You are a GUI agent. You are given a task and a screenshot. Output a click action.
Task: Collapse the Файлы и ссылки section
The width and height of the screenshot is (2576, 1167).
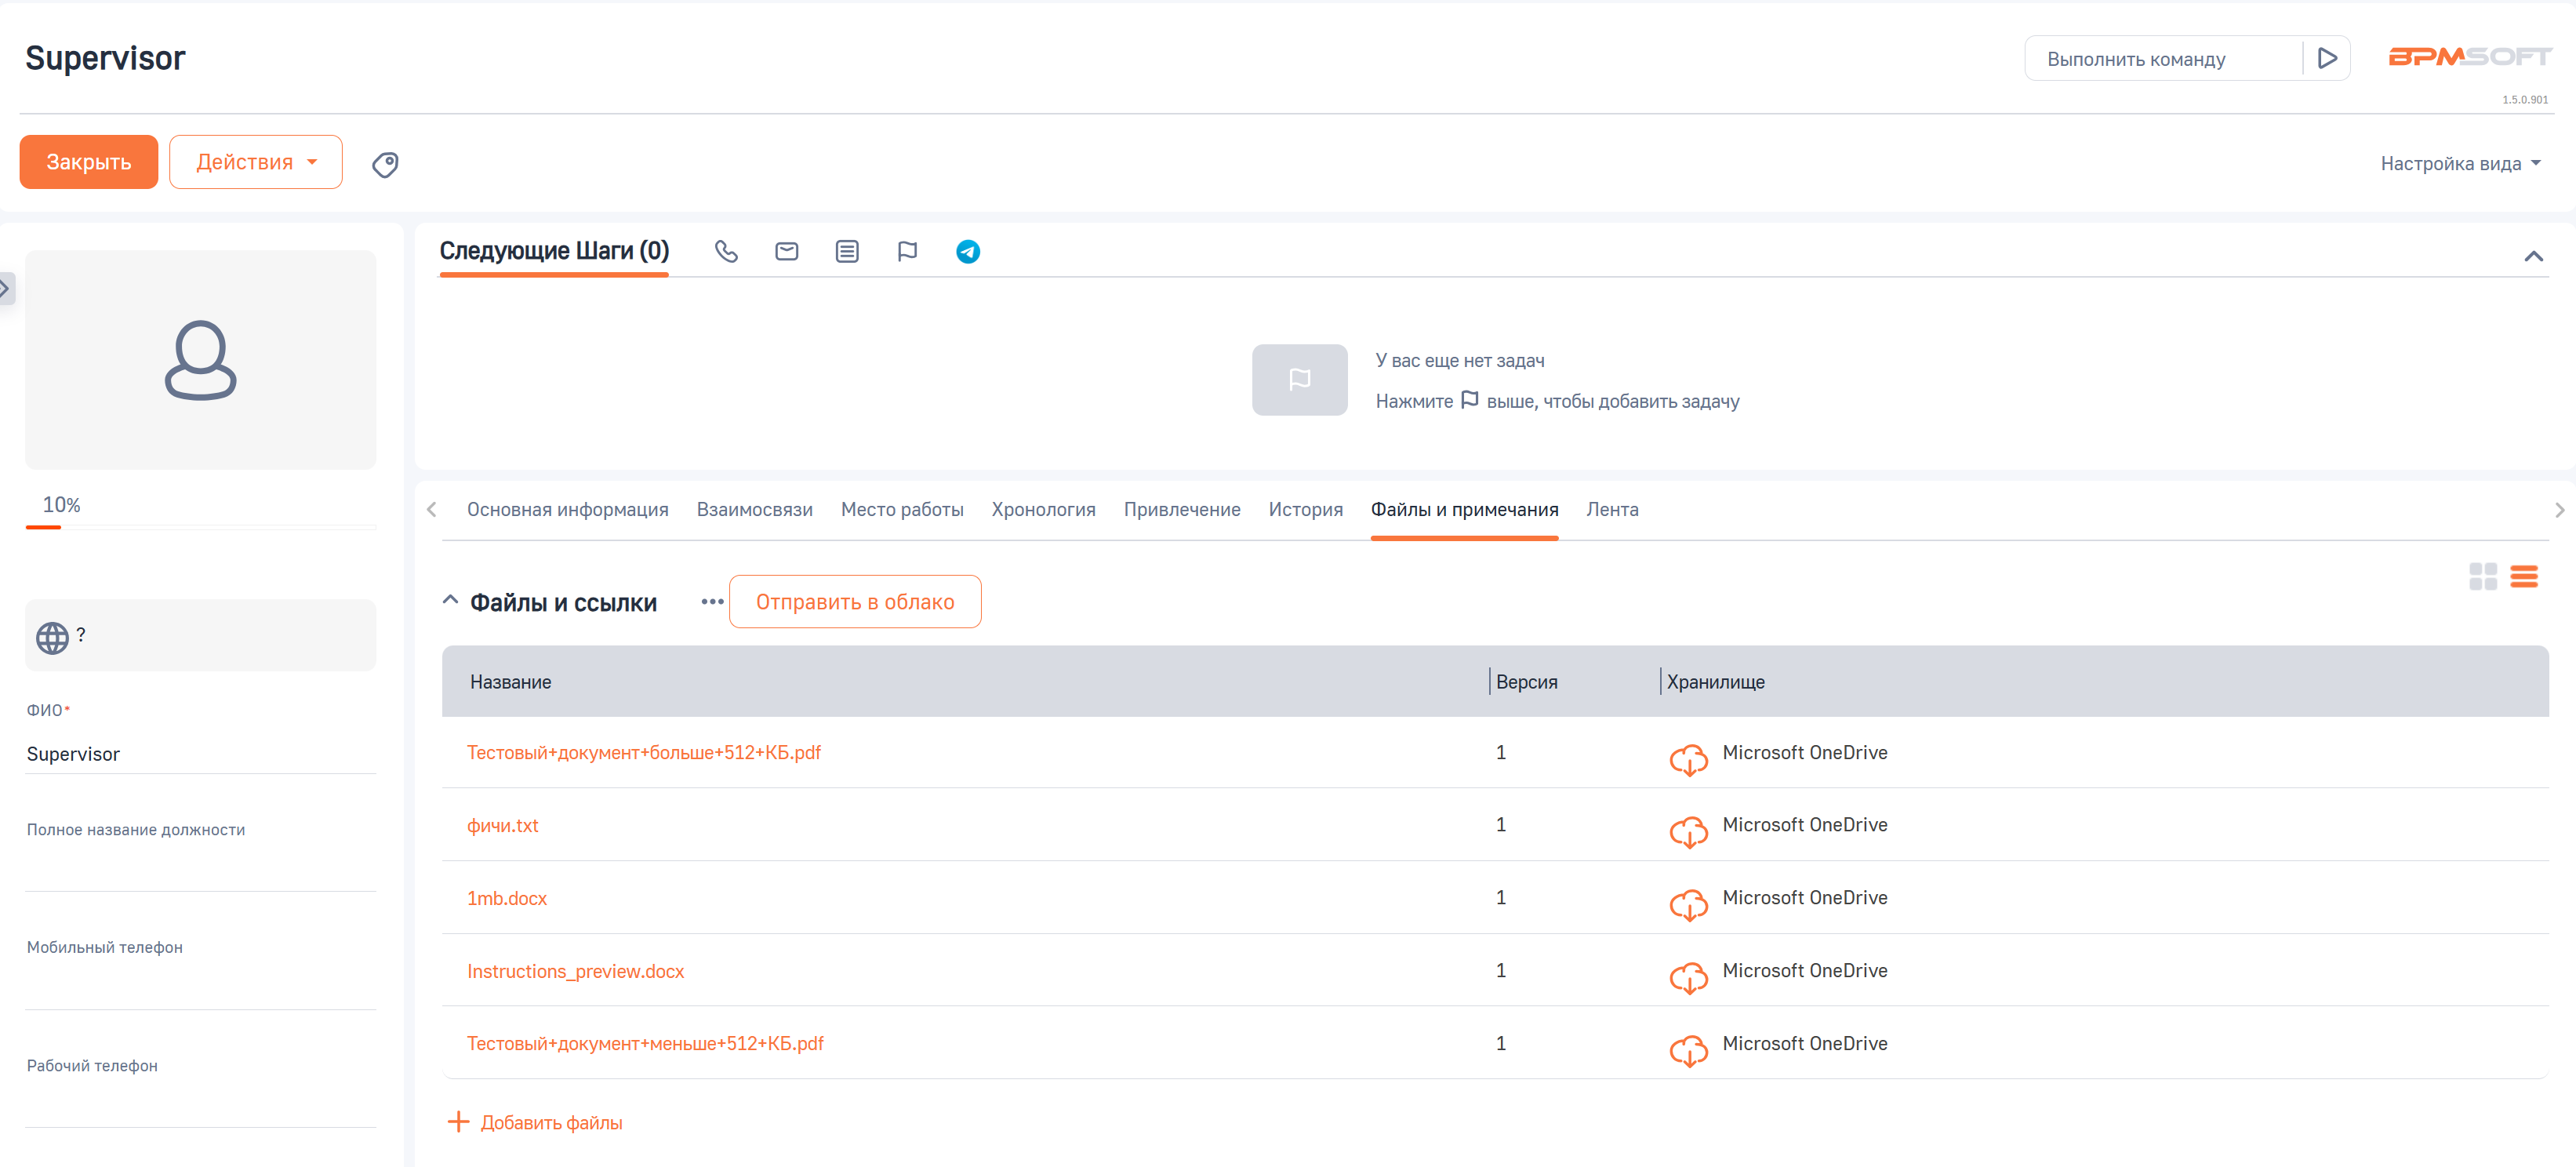coord(450,601)
